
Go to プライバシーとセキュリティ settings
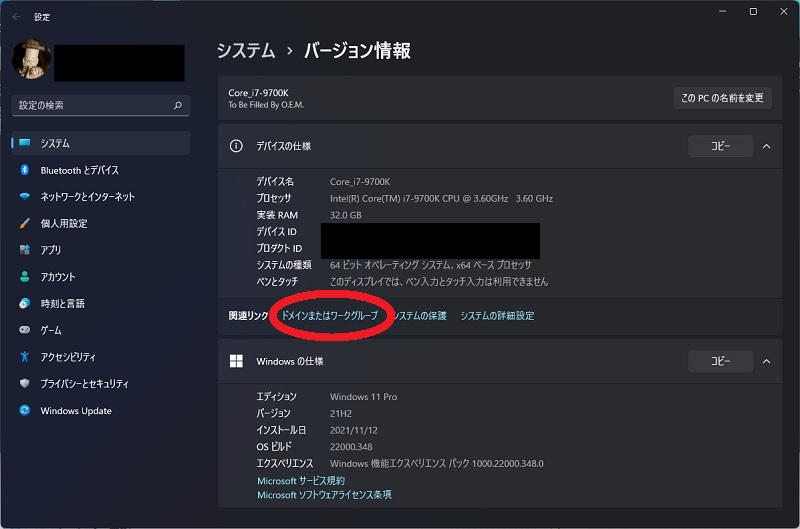101,384
